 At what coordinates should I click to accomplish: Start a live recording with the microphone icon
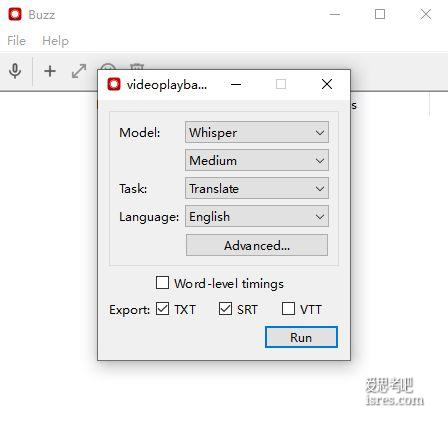point(15,71)
